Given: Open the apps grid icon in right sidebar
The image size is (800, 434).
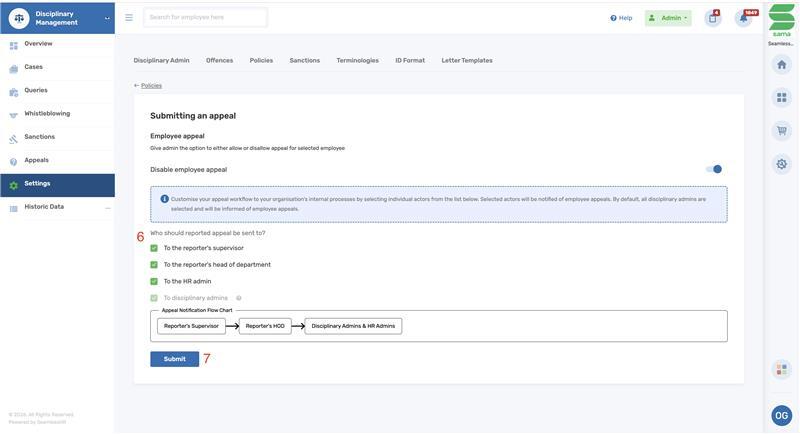Looking at the screenshot, I should coord(781,98).
